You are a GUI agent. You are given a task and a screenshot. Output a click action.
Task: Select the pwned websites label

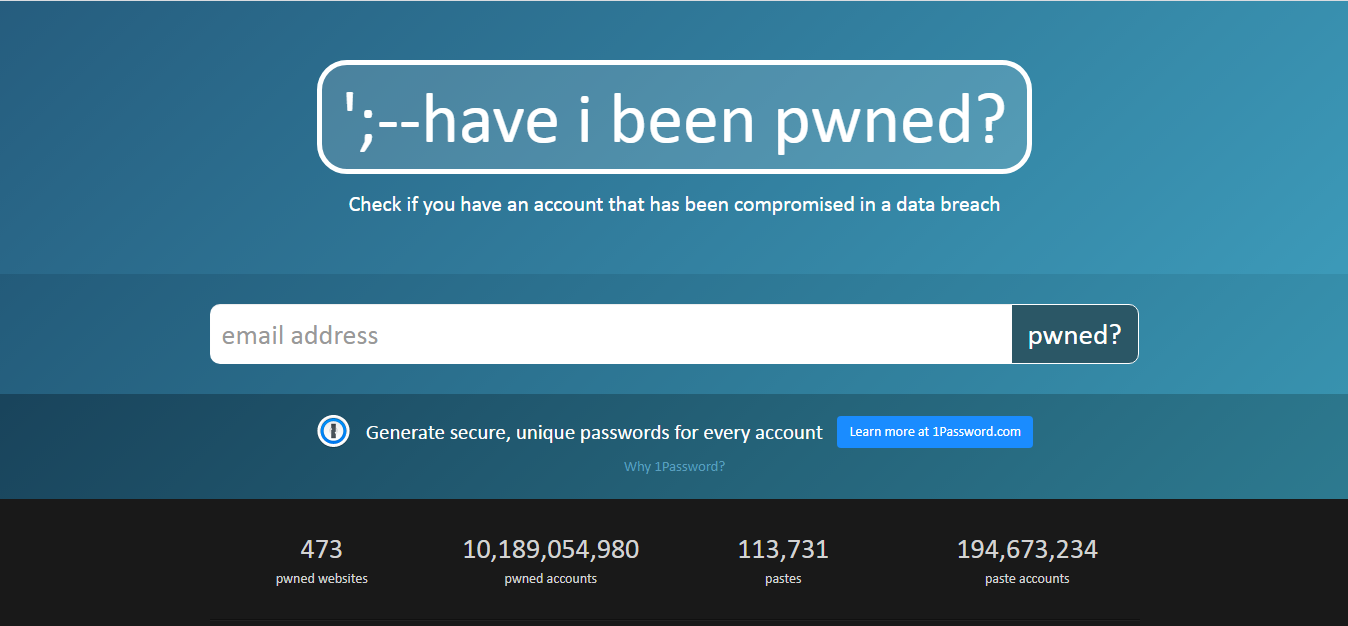pos(321,579)
